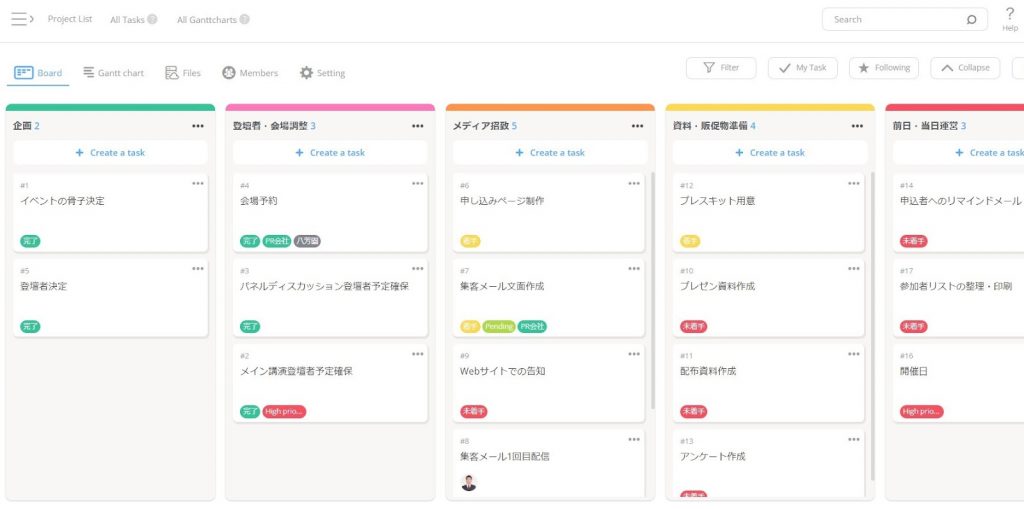Click the help bubble beside All Tasks

pyautogui.click(x=152, y=19)
